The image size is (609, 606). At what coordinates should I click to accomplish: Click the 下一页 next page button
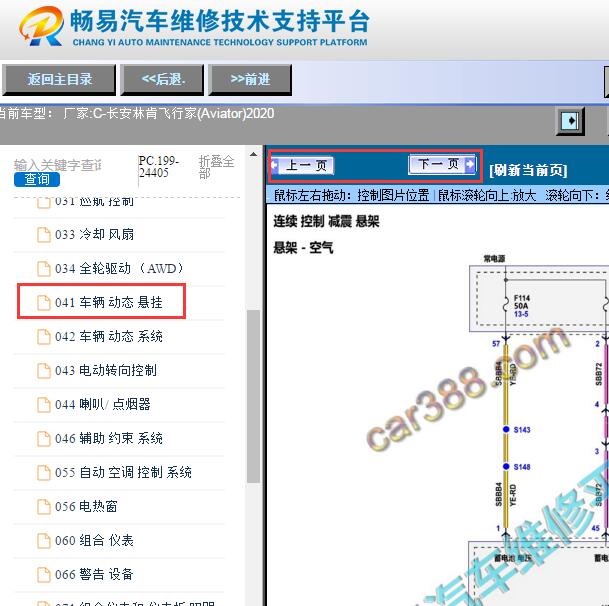pos(442,164)
